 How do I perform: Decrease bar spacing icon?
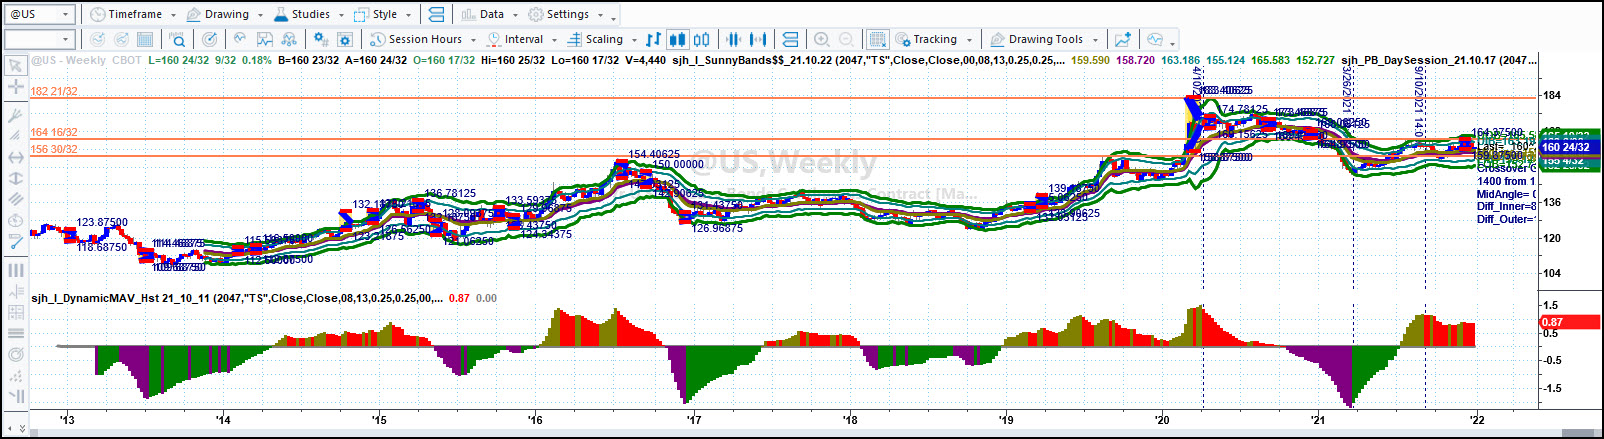coord(734,39)
